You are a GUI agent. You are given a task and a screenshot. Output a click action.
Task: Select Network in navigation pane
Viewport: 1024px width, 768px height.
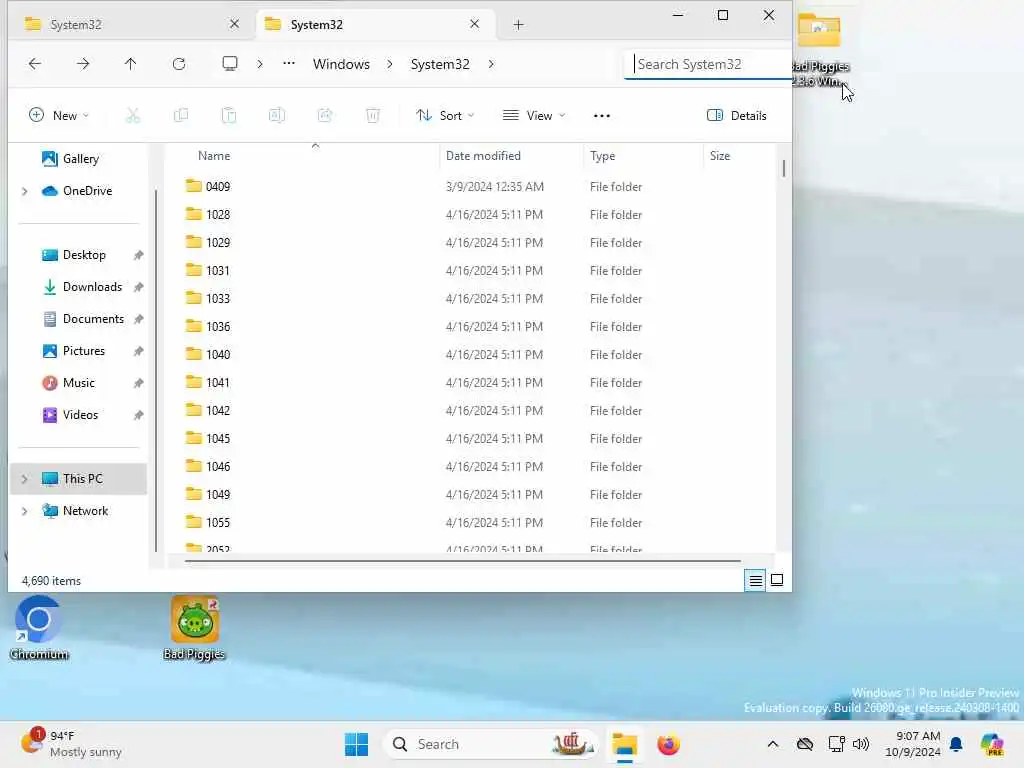[85, 511]
